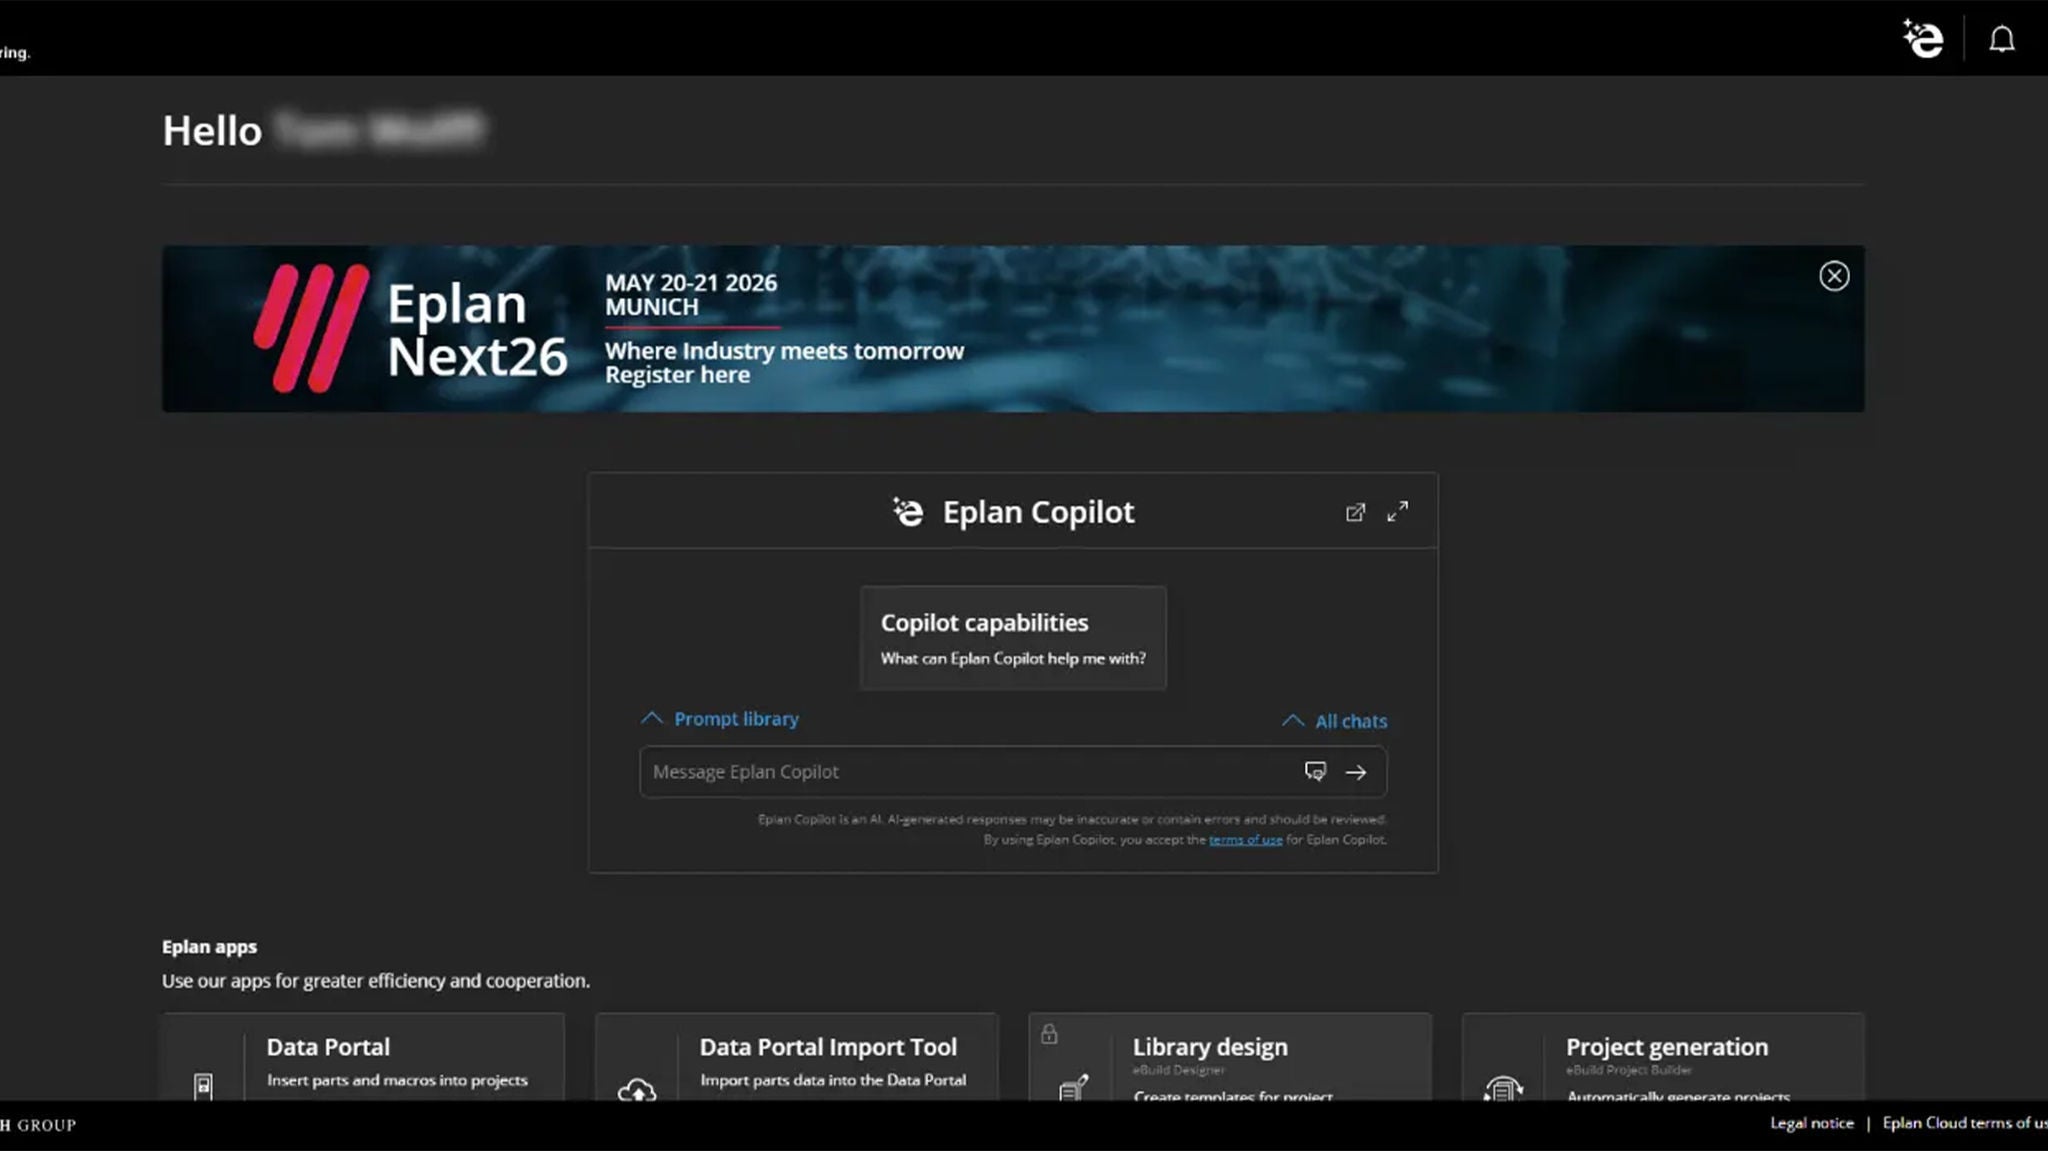Image resolution: width=2048 pixels, height=1151 pixels.
Task: Click the Eplan Copilot title text
Action: 1038,512
